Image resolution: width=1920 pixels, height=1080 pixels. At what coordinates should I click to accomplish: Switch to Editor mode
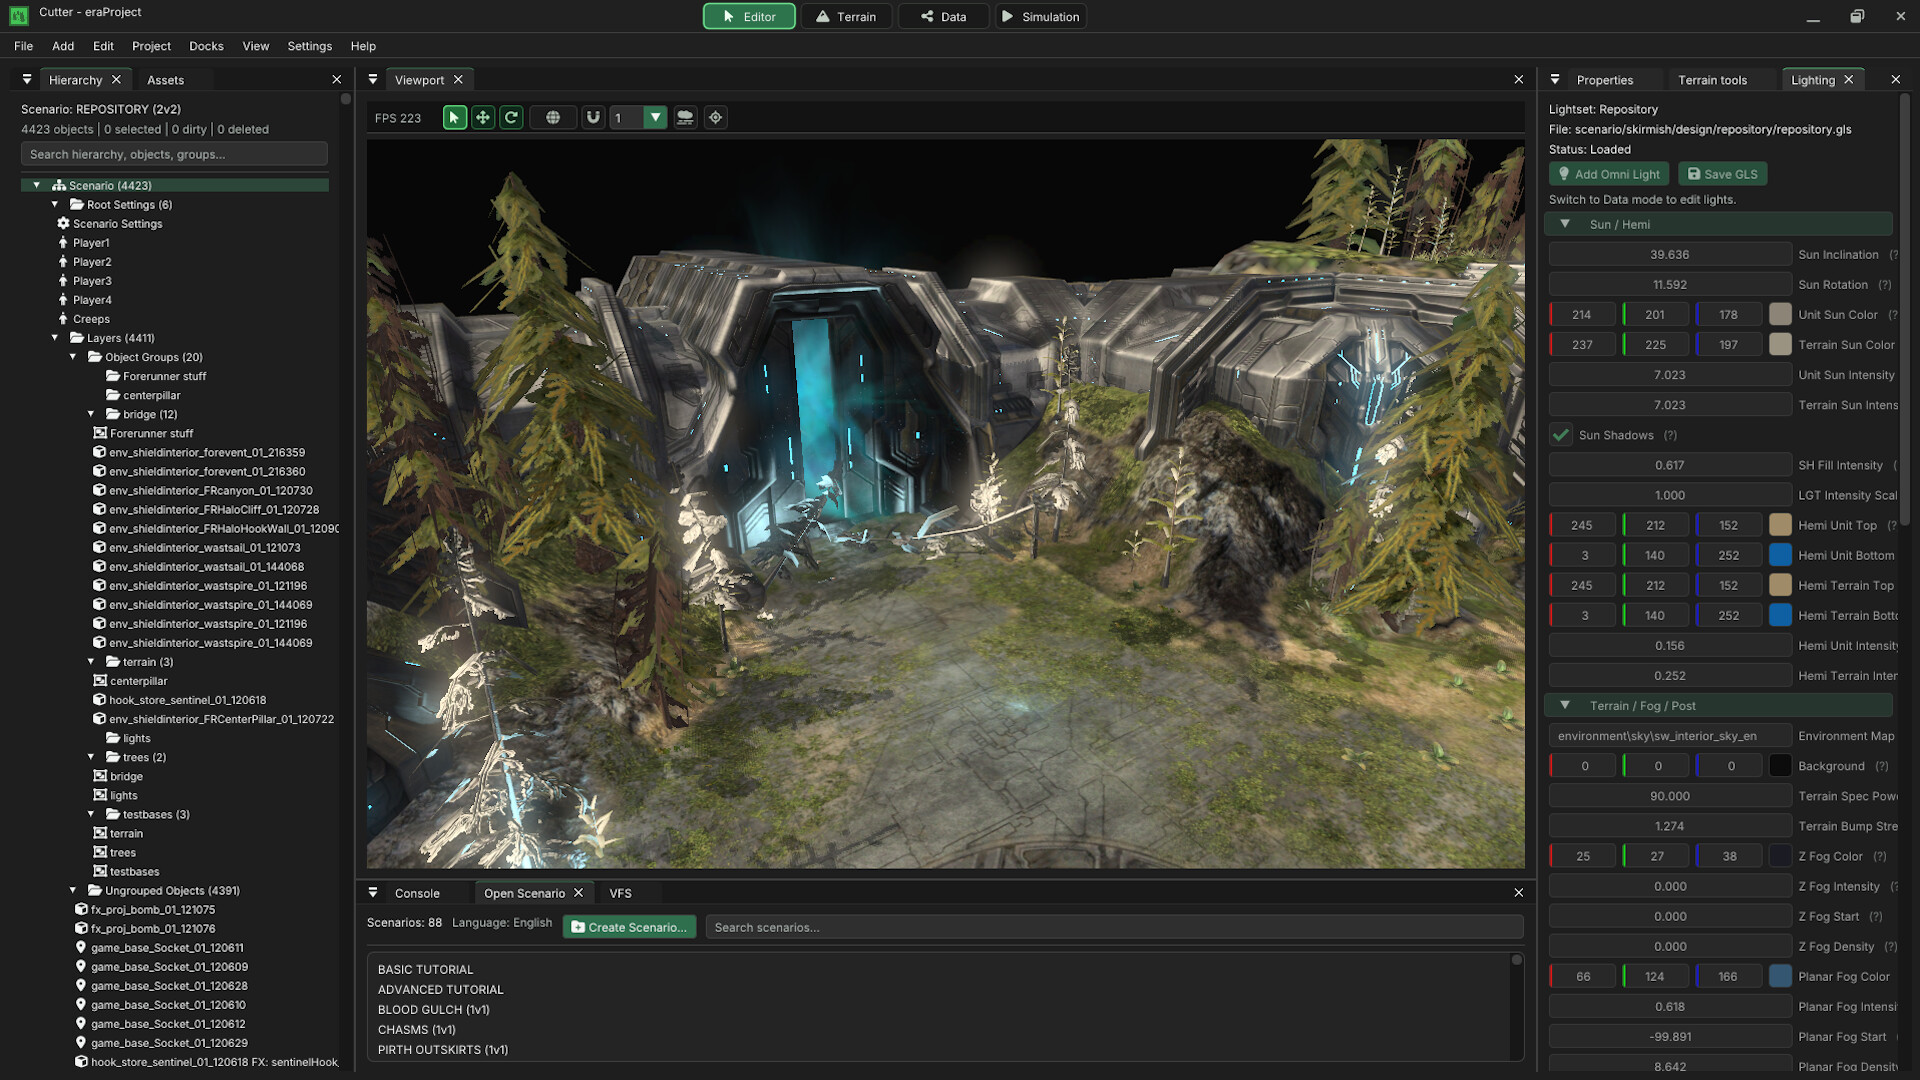pos(749,16)
